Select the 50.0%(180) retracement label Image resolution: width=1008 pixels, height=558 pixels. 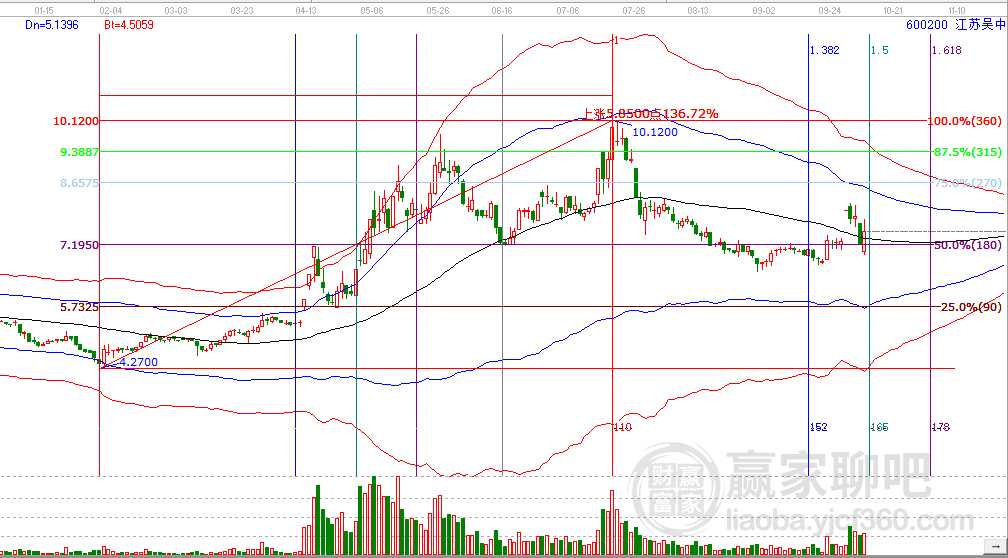(968, 245)
